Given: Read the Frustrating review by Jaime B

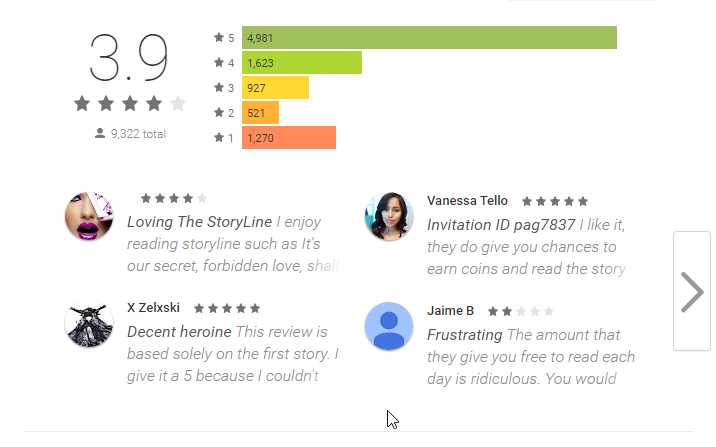Looking at the screenshot, I should point(530,356).
